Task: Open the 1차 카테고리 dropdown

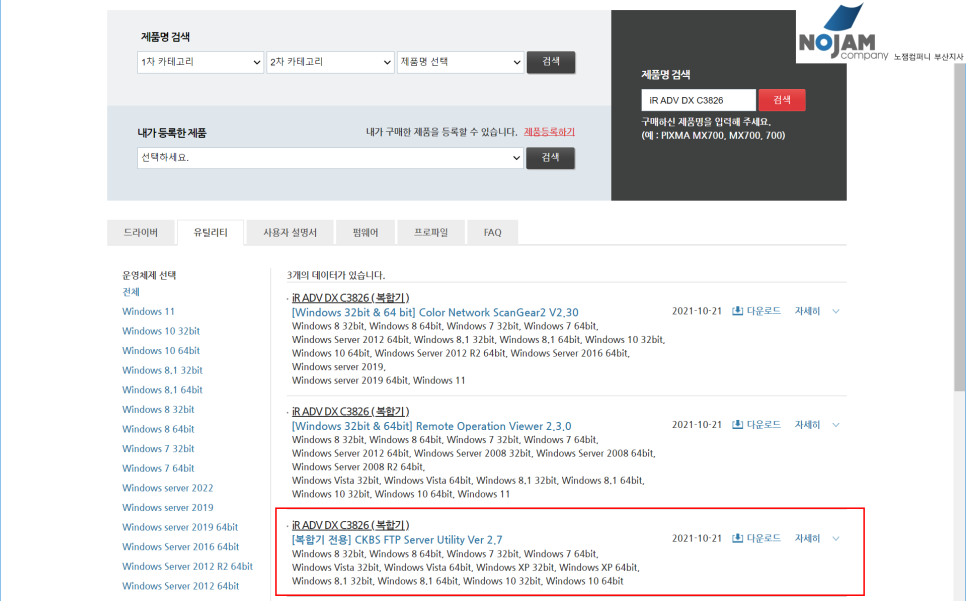Action: pyautogui.click(x=200, y=62)
